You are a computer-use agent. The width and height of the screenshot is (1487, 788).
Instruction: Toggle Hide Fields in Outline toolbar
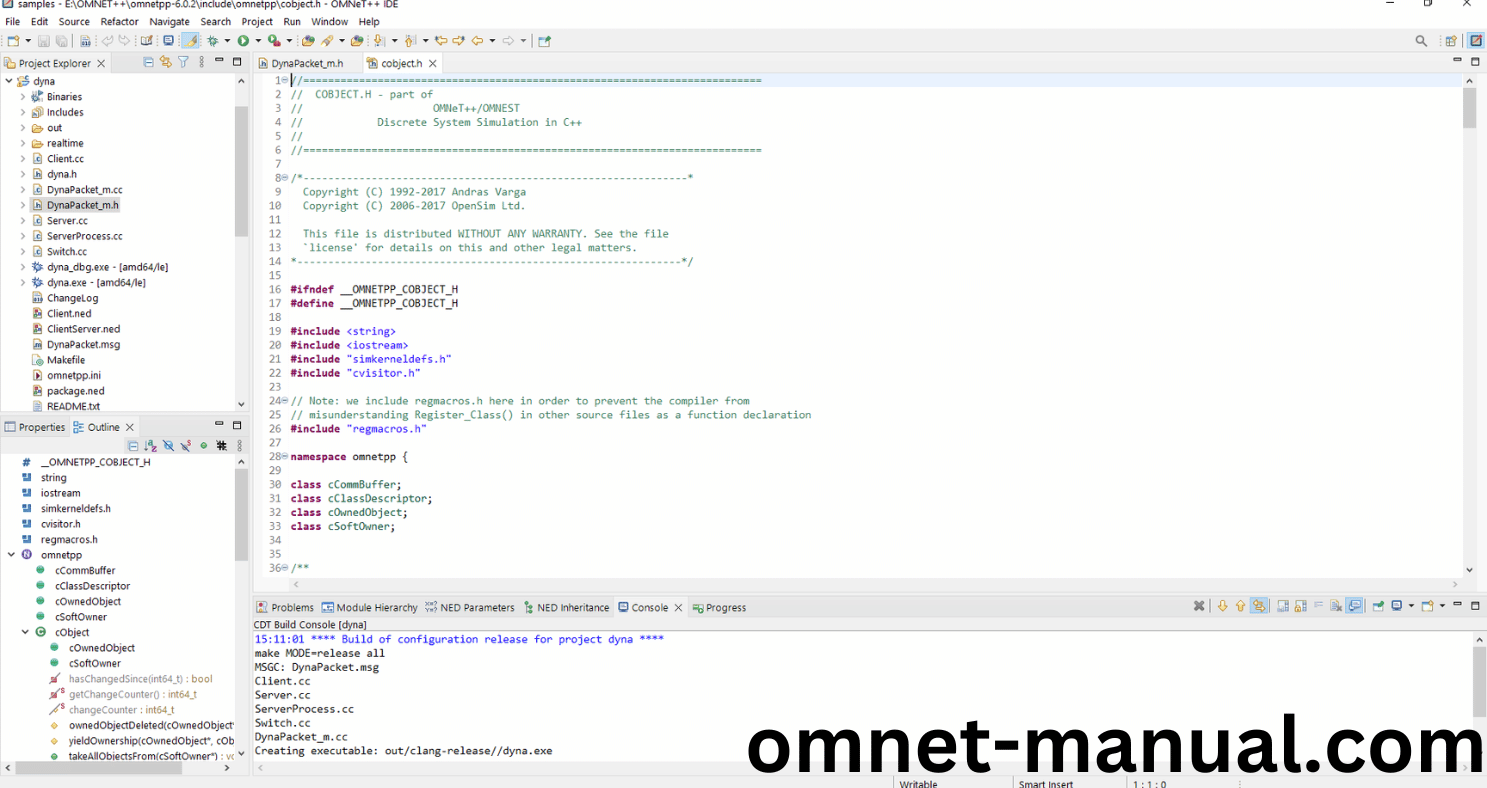[x=168, y=446]
